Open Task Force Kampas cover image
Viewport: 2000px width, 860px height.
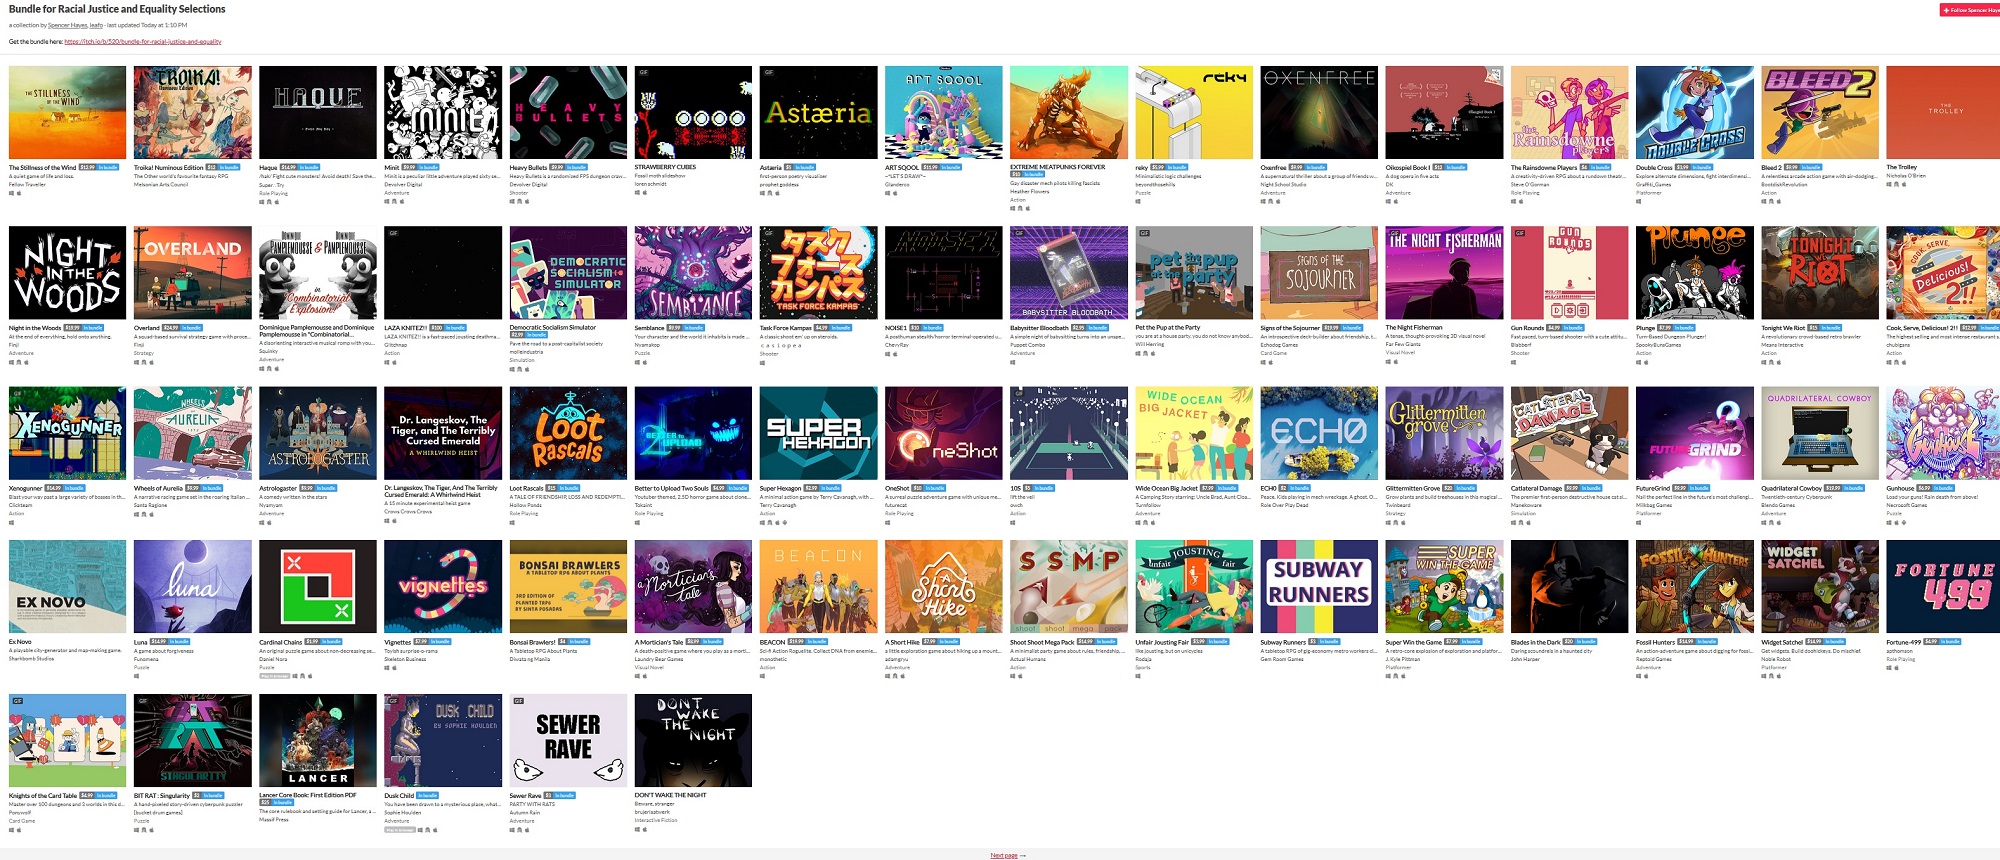(818, 273)
